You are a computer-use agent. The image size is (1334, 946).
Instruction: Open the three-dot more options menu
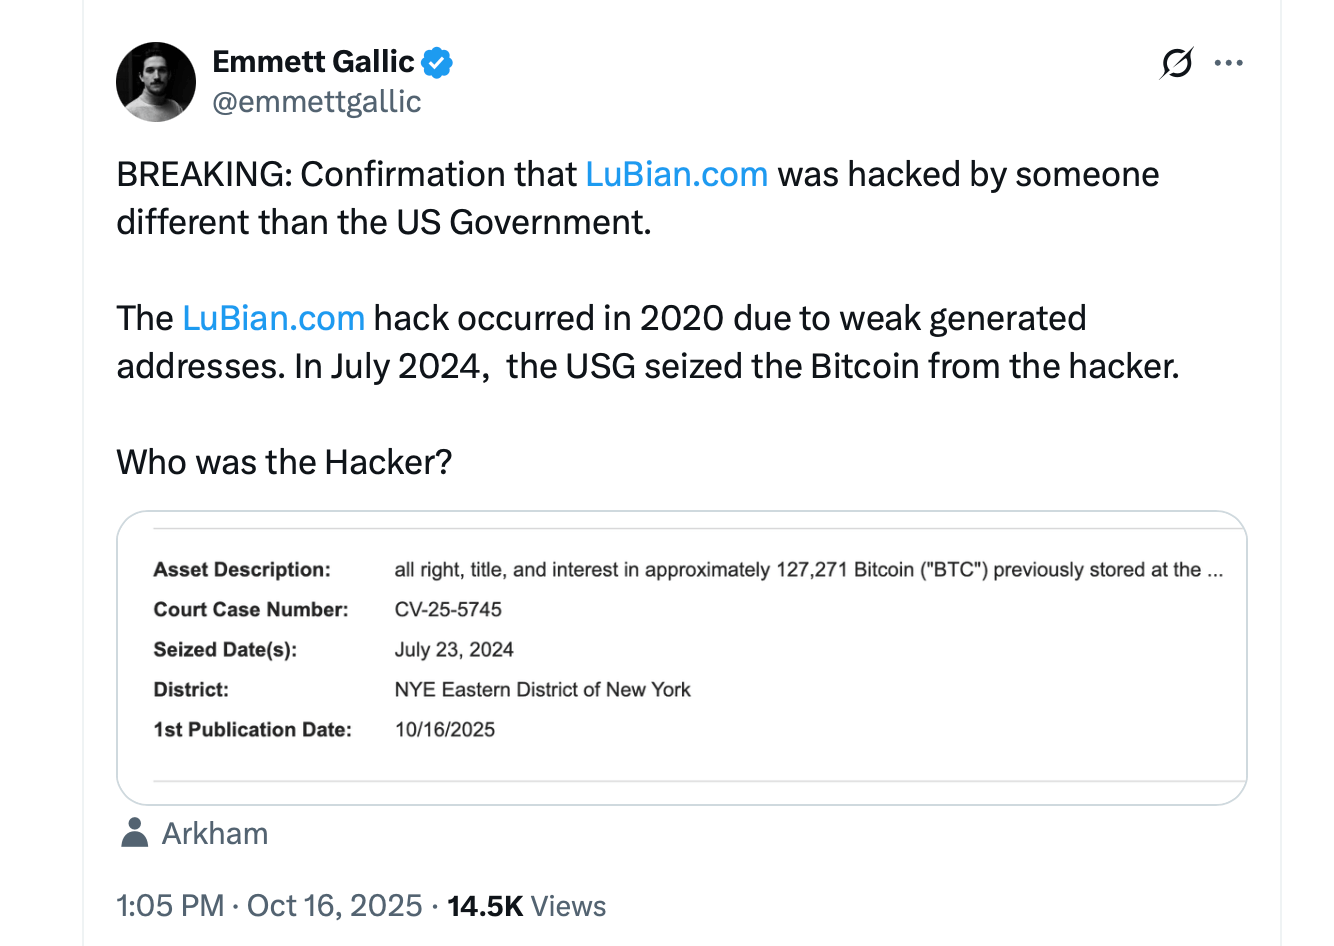point(1228,63)
